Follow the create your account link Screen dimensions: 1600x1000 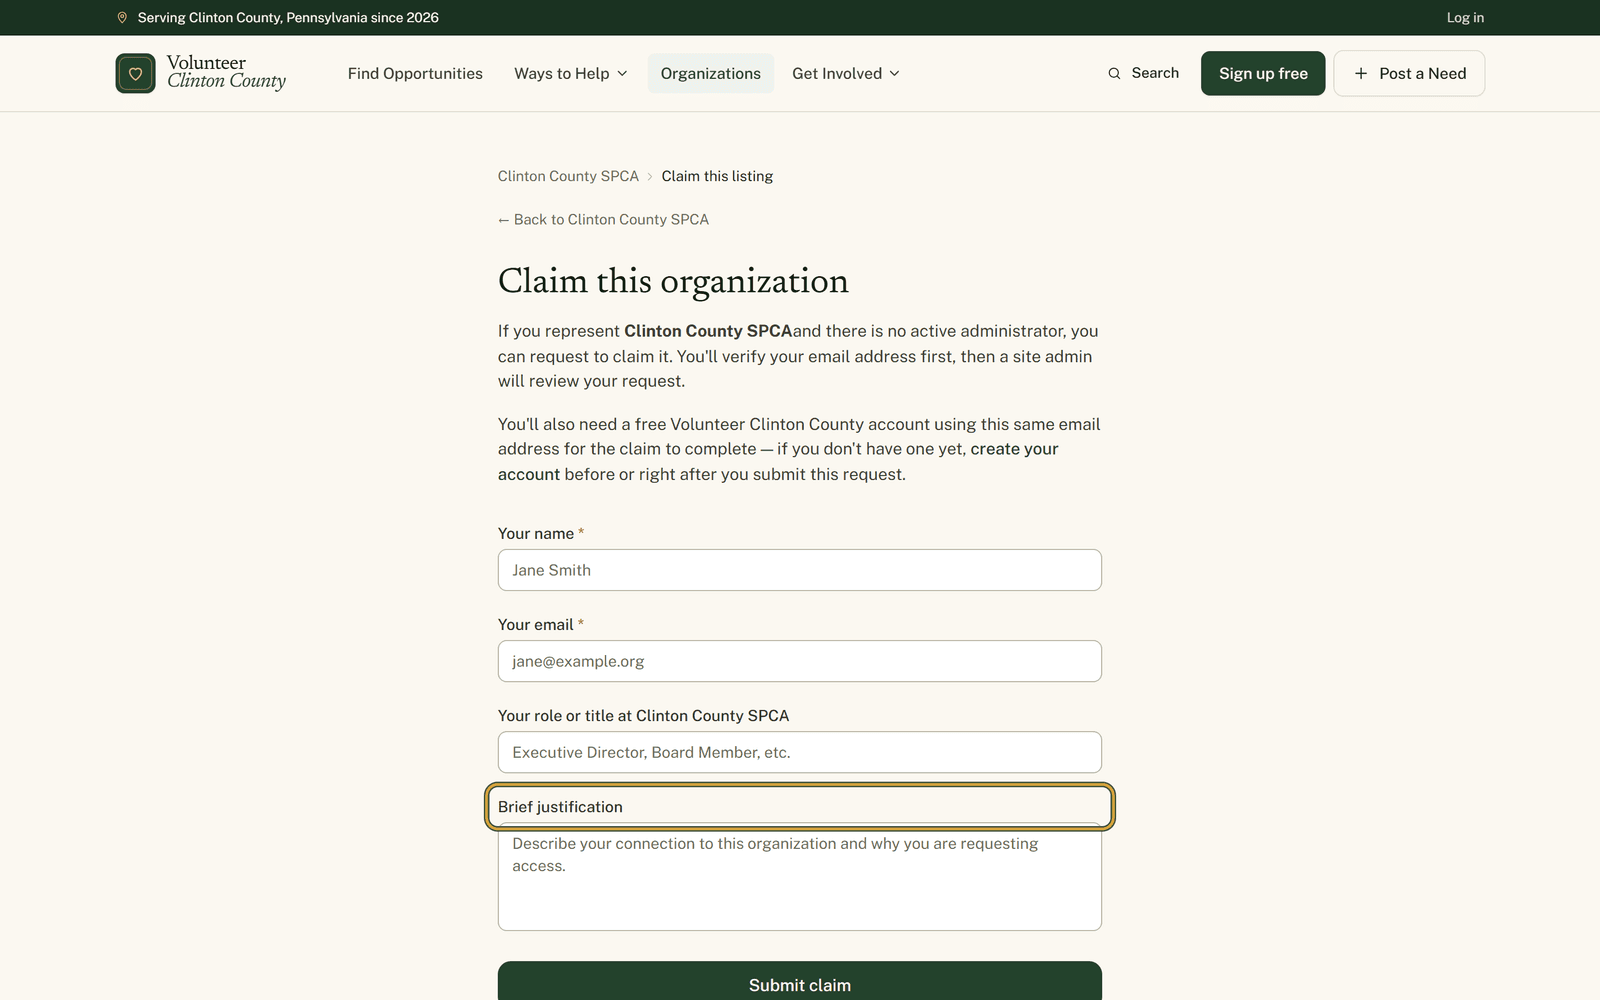click(x=778, y=461)
